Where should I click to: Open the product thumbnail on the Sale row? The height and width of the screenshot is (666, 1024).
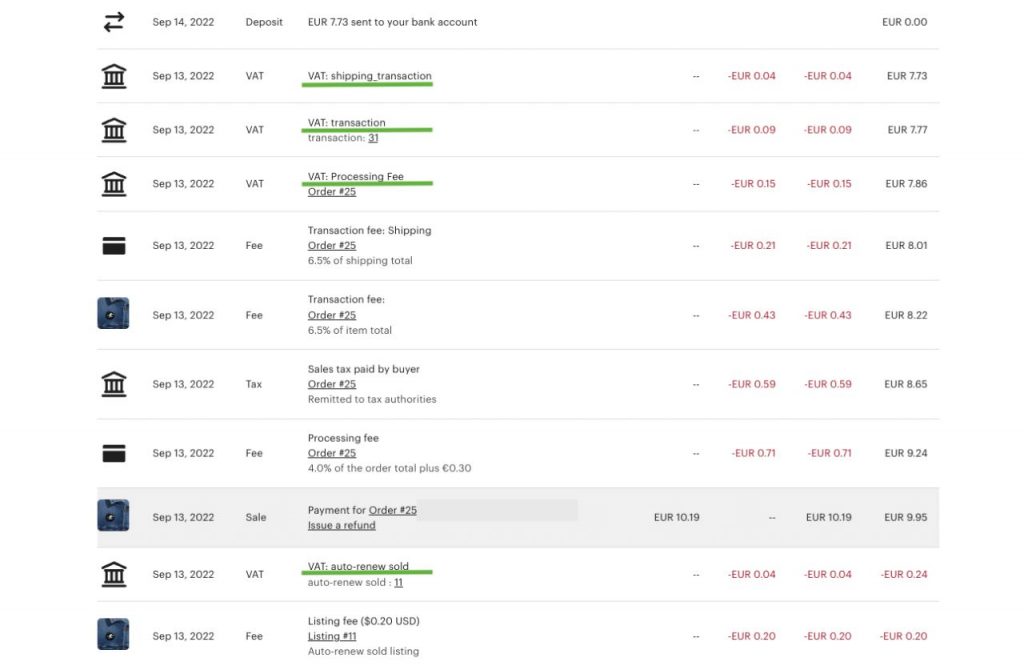coord(113,516)
